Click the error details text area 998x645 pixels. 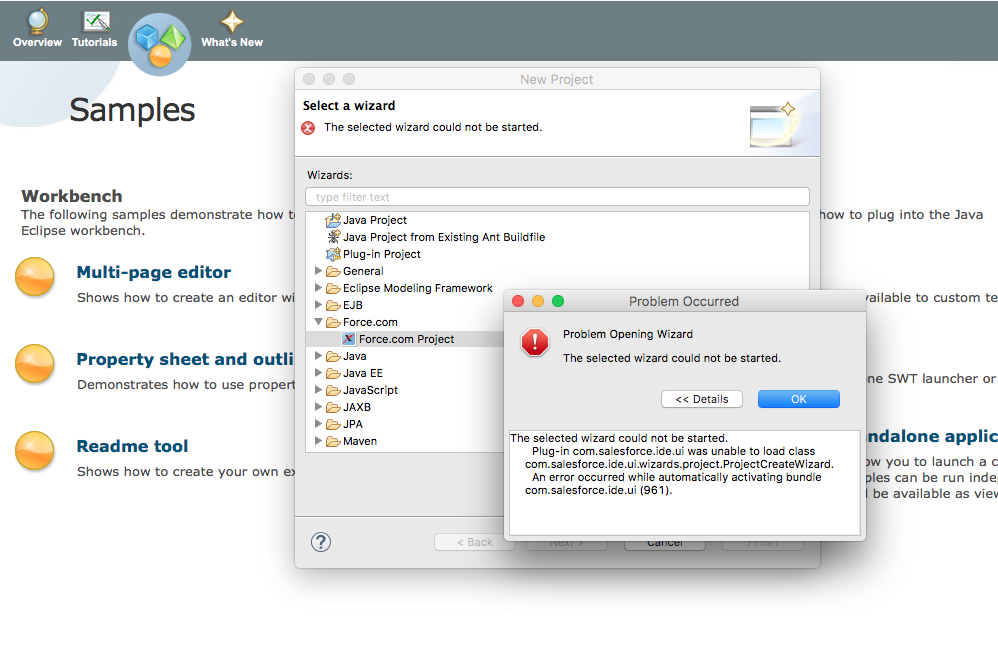click(685, 483)
